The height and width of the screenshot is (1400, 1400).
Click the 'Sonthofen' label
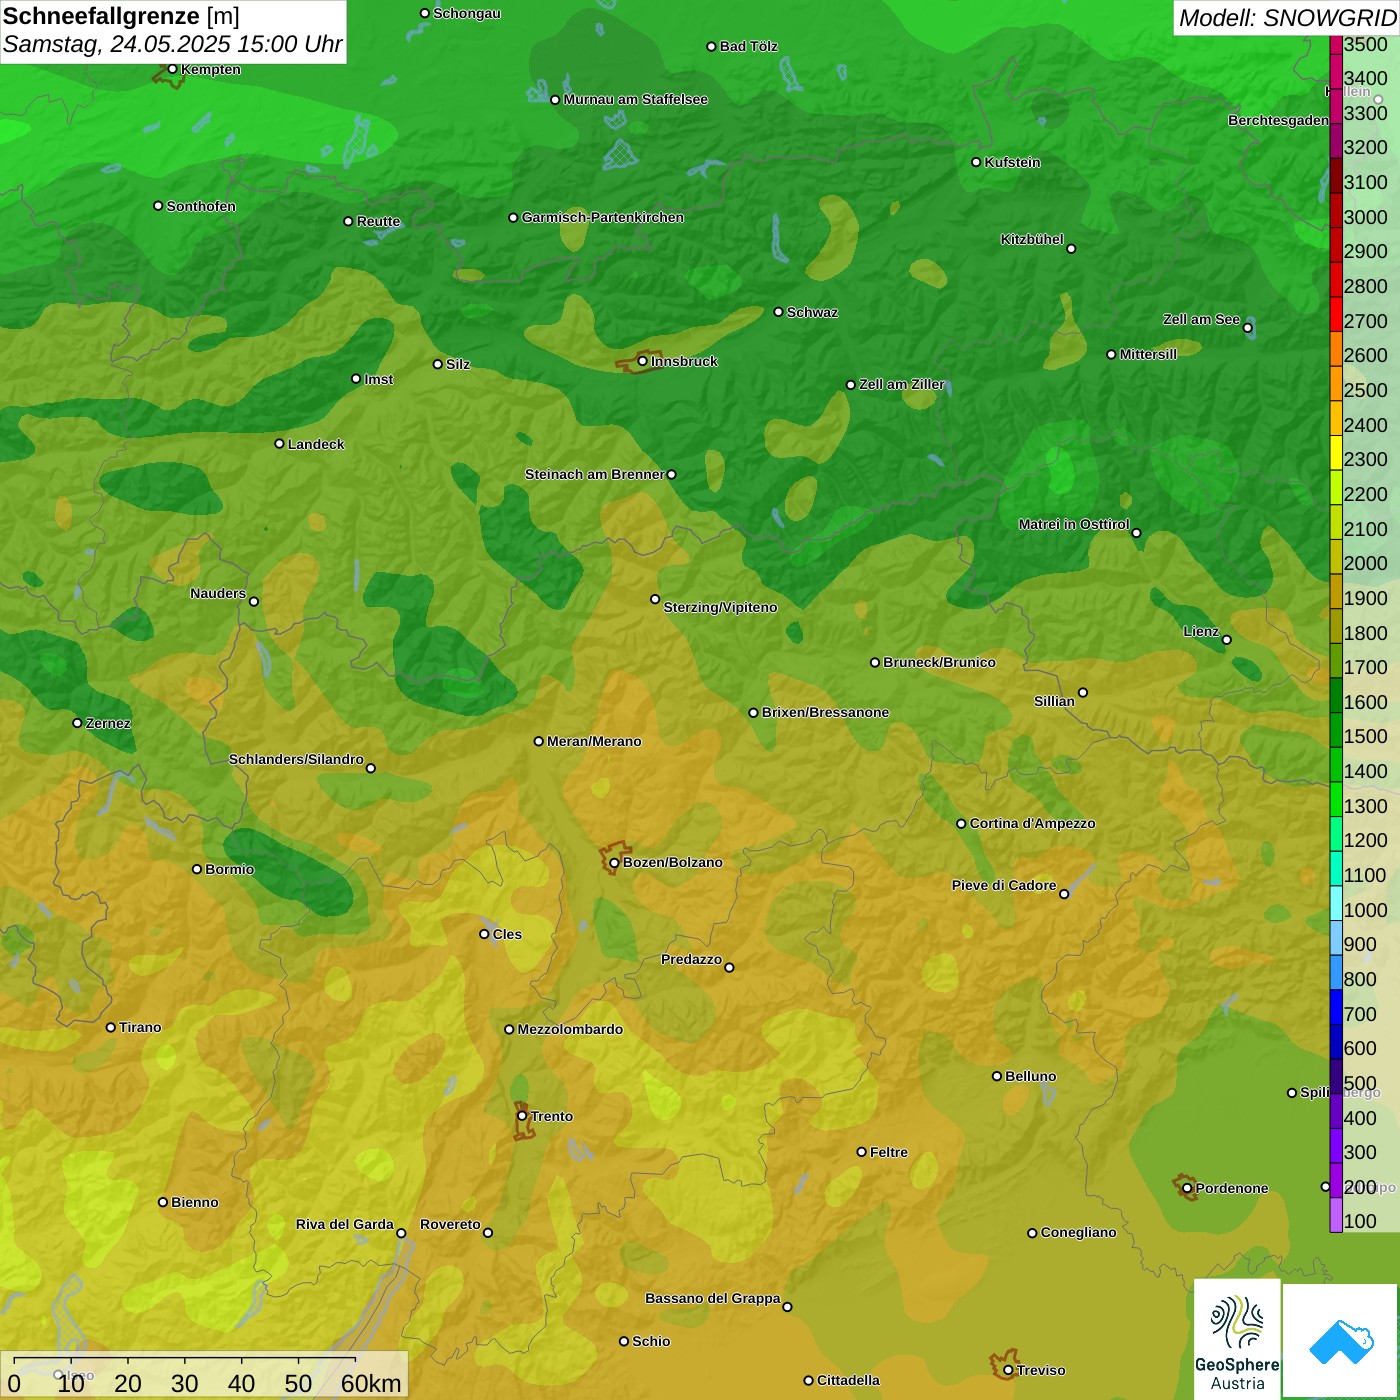click(x=201, y=206)
